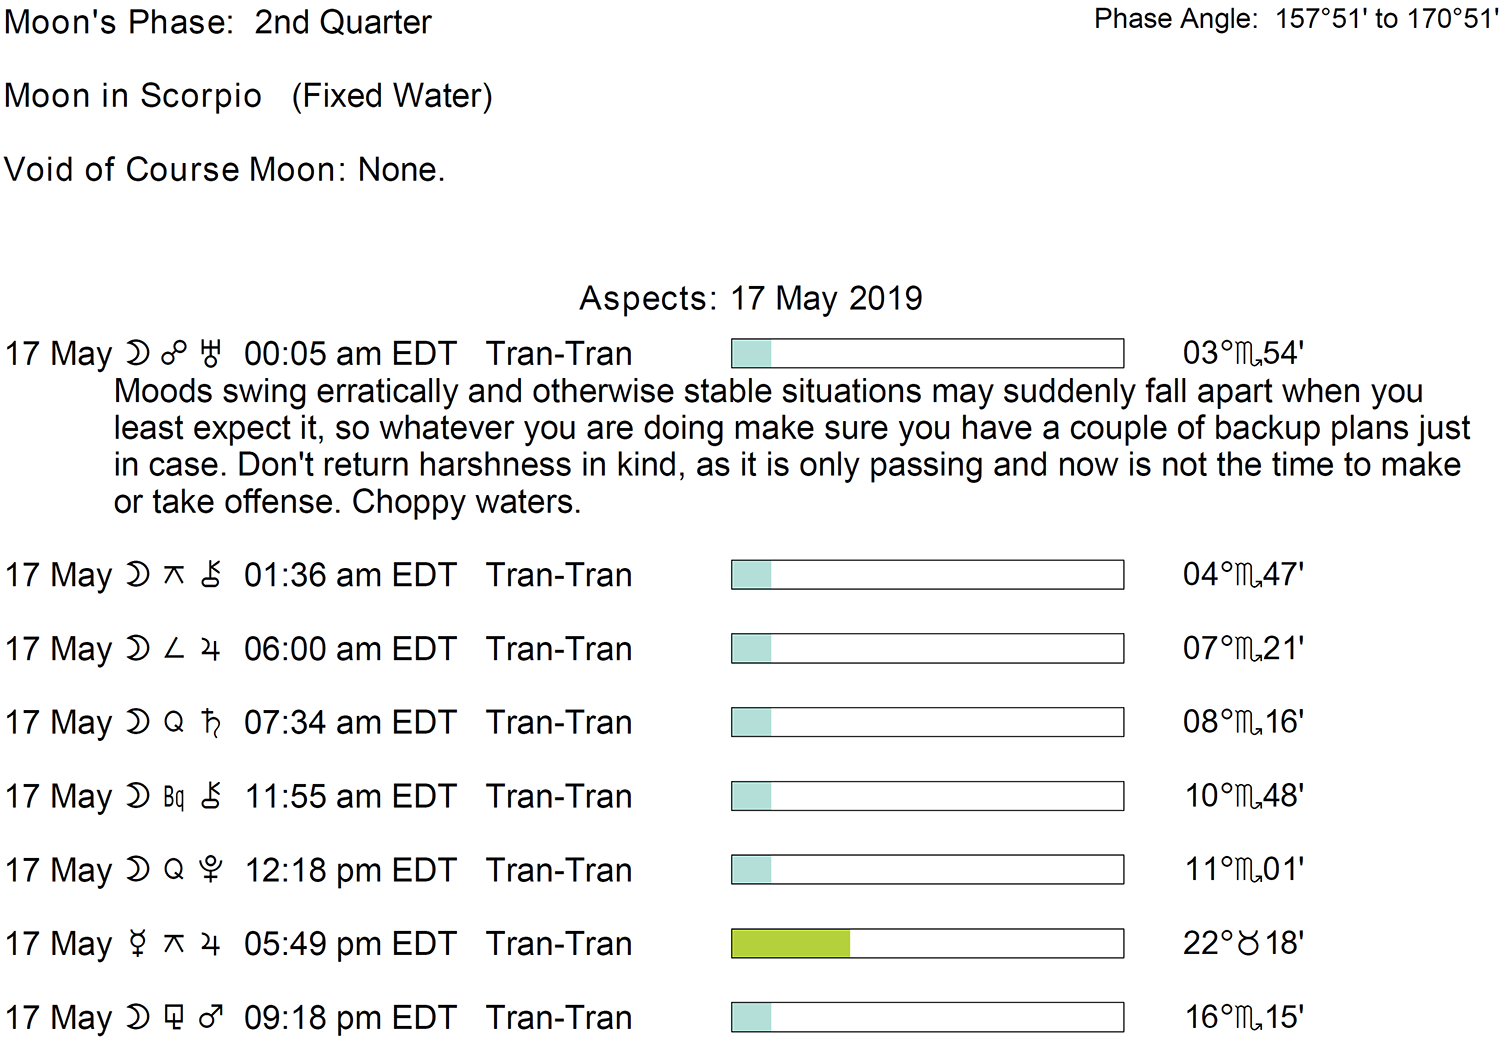Select the Chiron glyph in the 01:36 am row

210,575
